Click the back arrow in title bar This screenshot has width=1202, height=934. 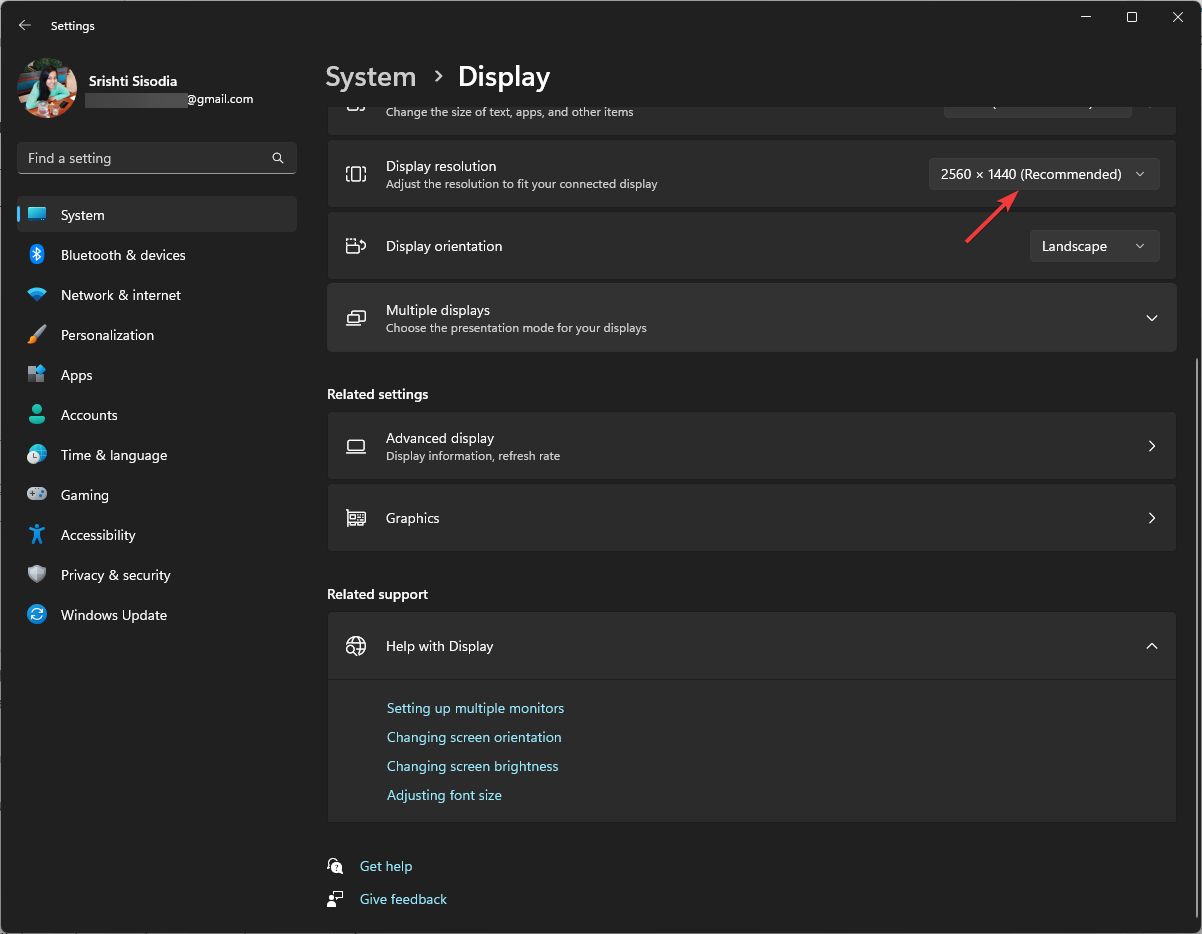(25, 25)
